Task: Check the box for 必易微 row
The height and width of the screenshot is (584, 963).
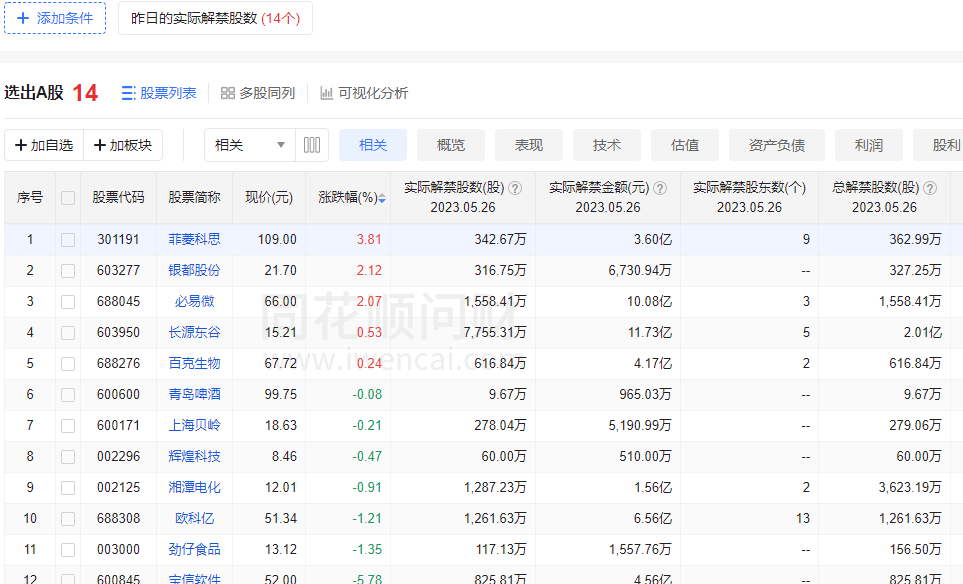Action: tap(68, 302)
